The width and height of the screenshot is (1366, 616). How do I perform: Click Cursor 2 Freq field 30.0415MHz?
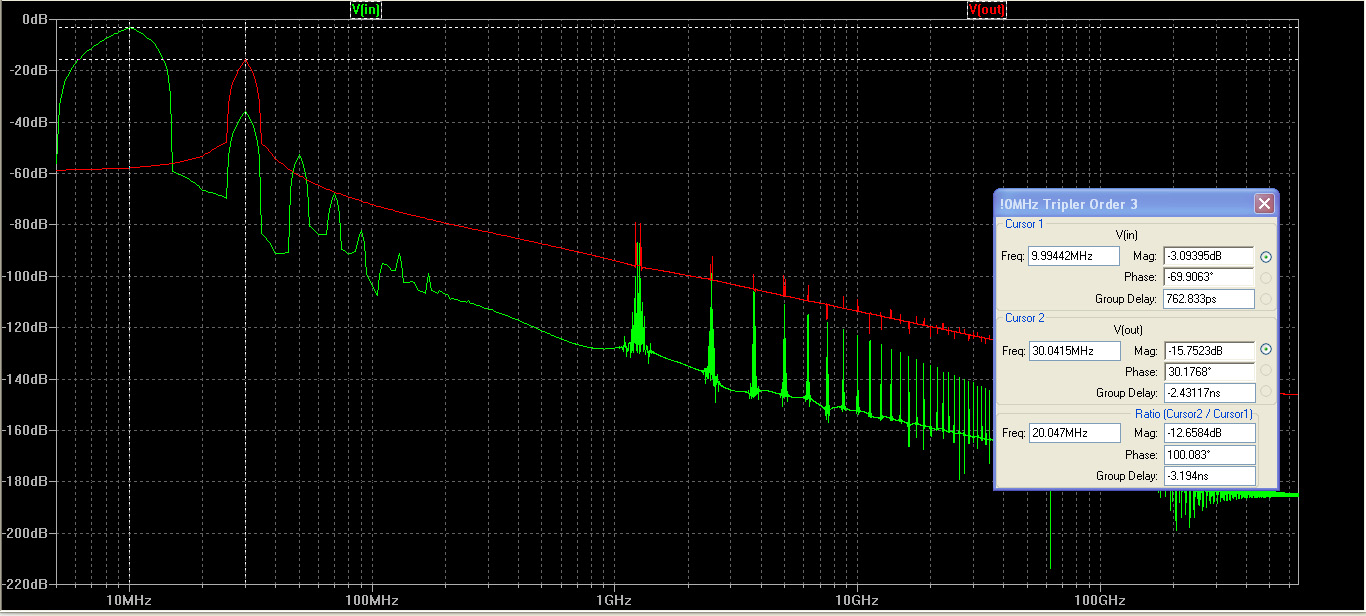tap(1073, 351)
